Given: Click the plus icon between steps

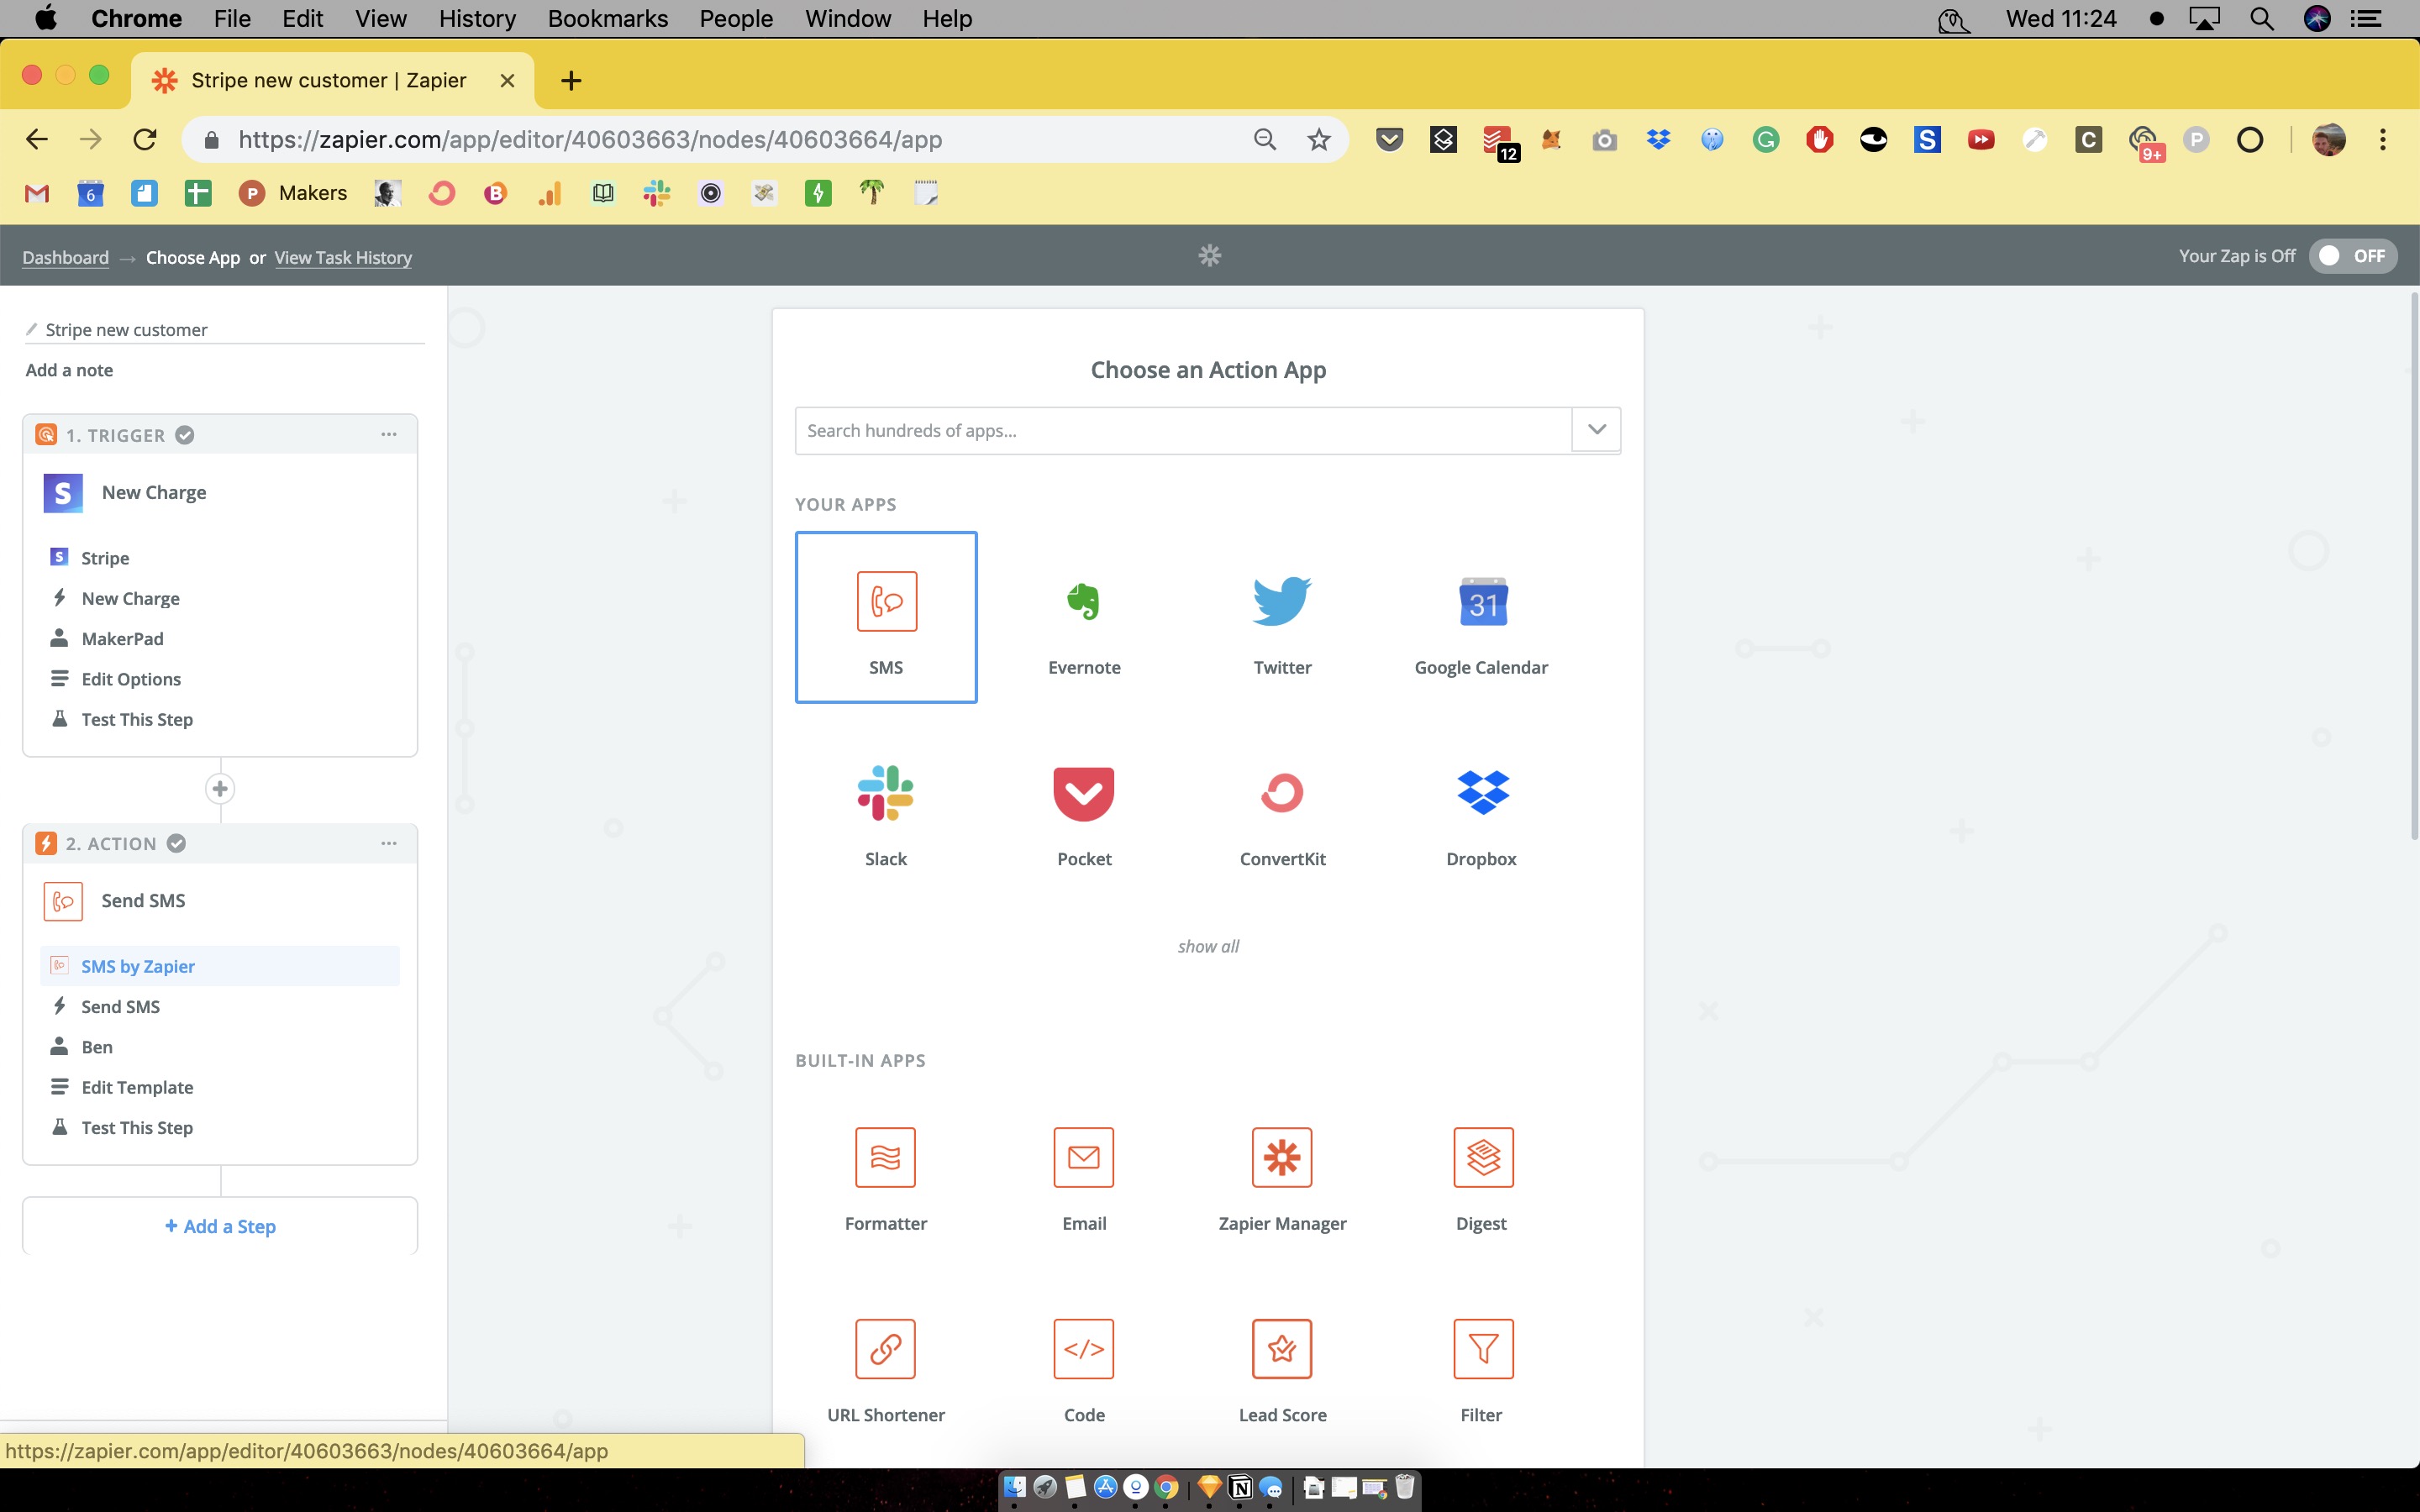Looking at the screenshot, I should point(220,789).
